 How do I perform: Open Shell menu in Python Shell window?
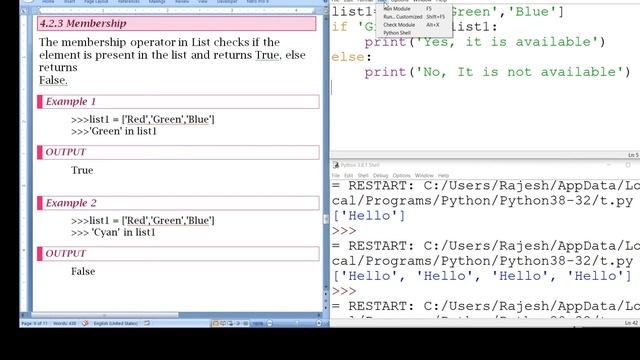point(363,176)
